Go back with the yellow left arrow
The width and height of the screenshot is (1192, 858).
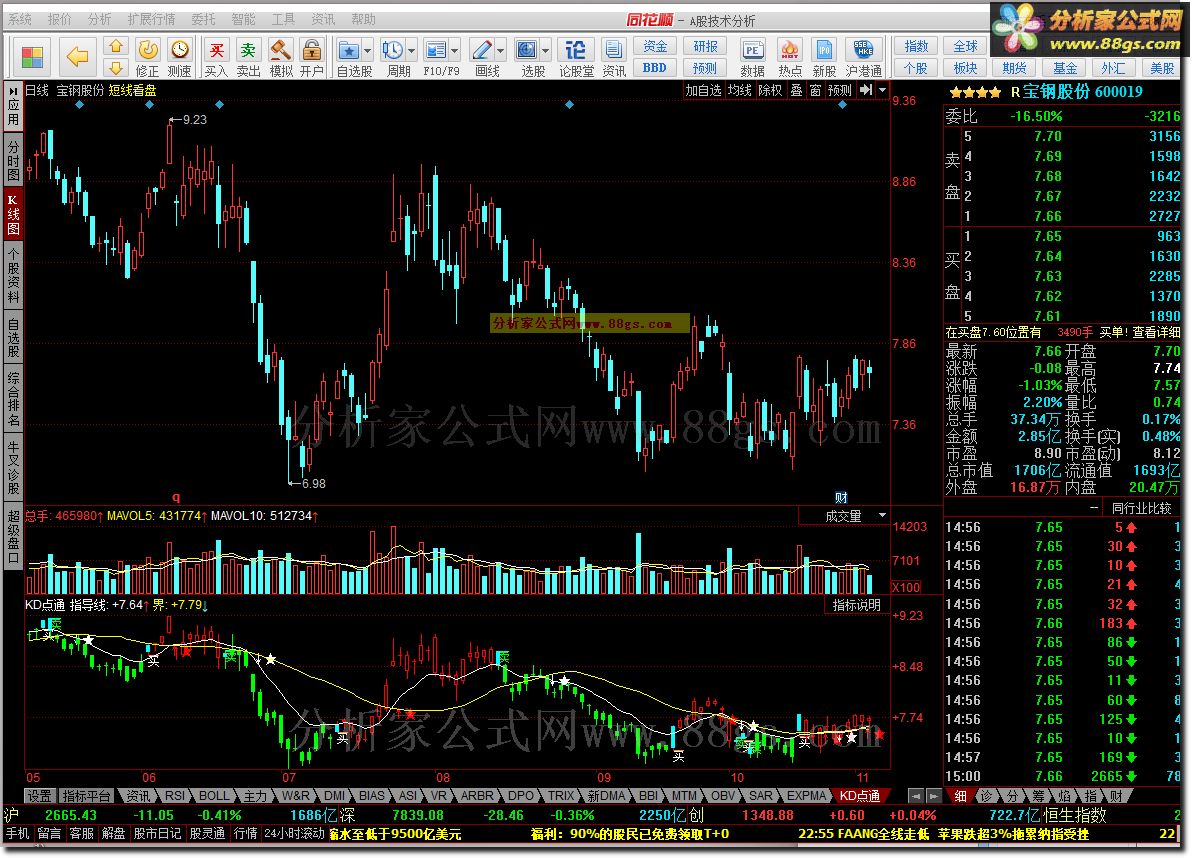[77, 57]
